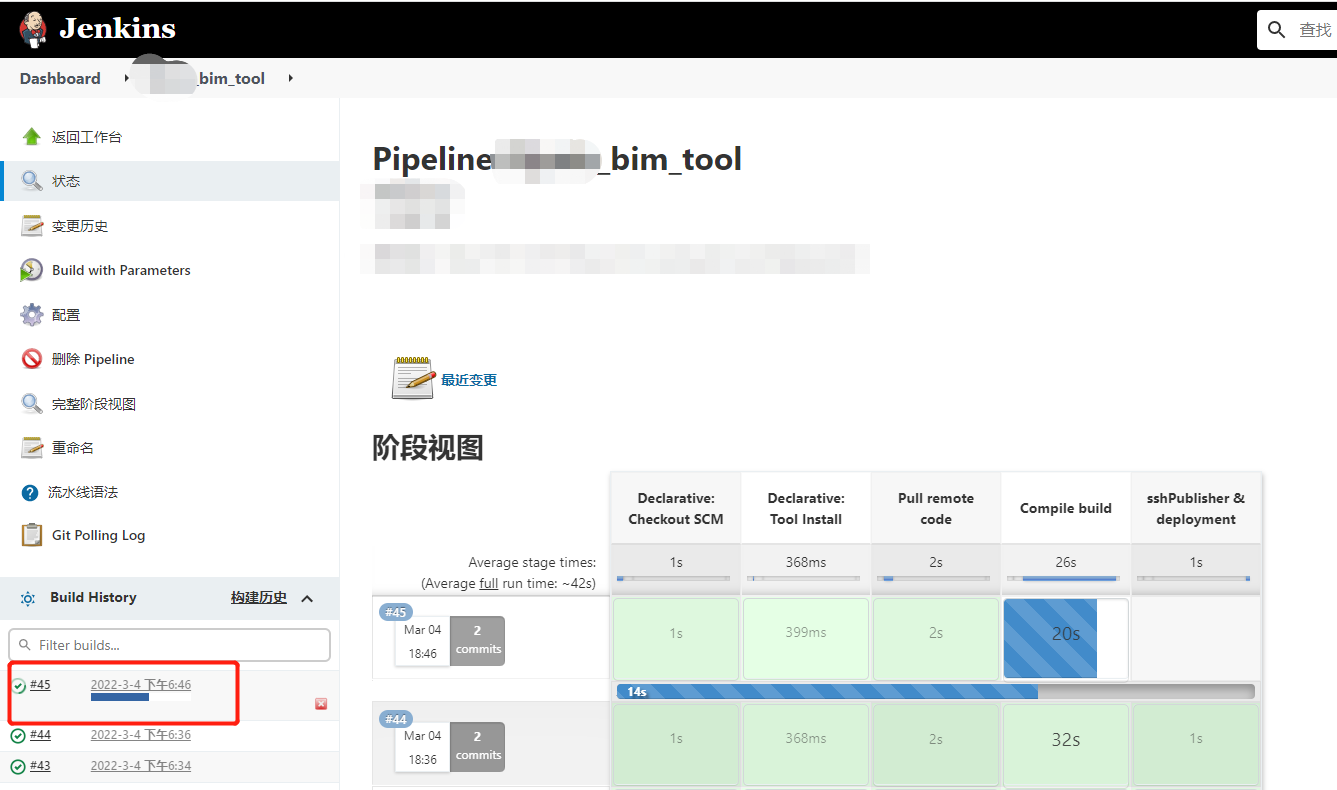Open Build with Parameters
Image resolution: width=1337 pixels, height=790 pixels.
(x=121, y=270)
